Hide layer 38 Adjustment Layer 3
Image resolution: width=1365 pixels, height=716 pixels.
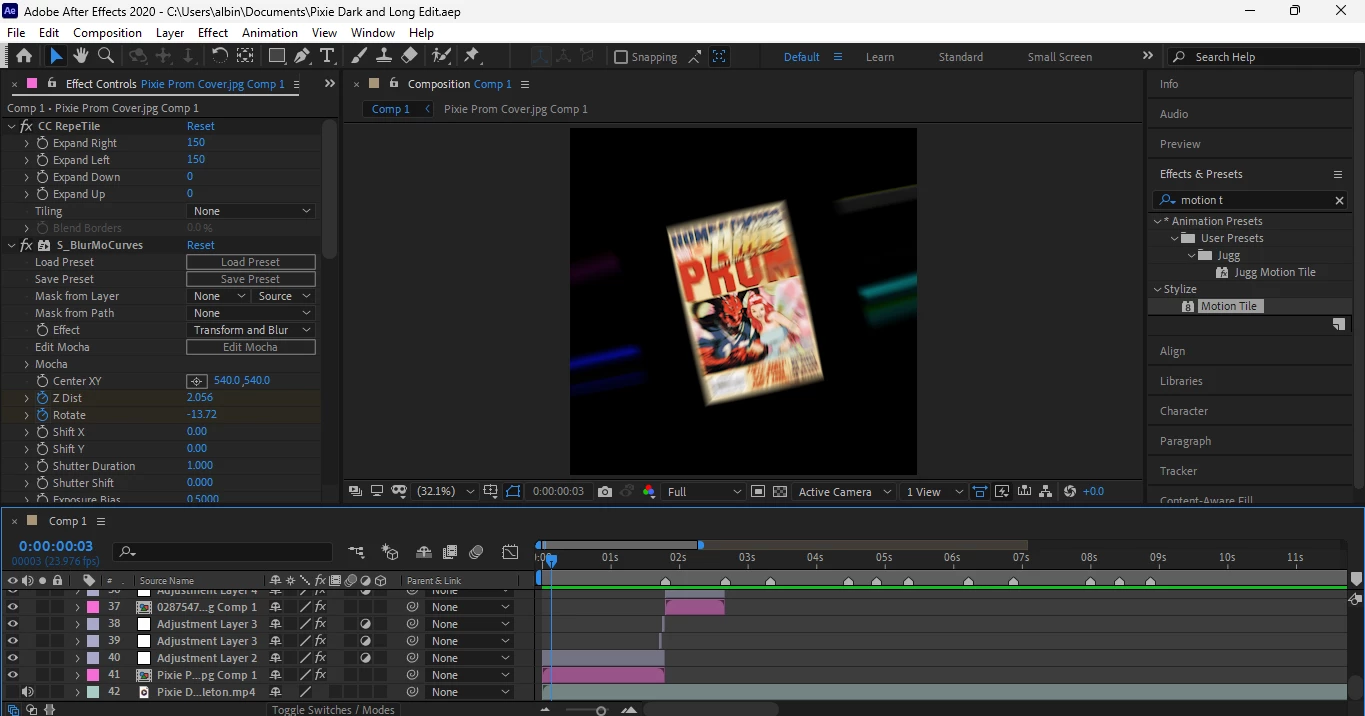pos(13,624)
